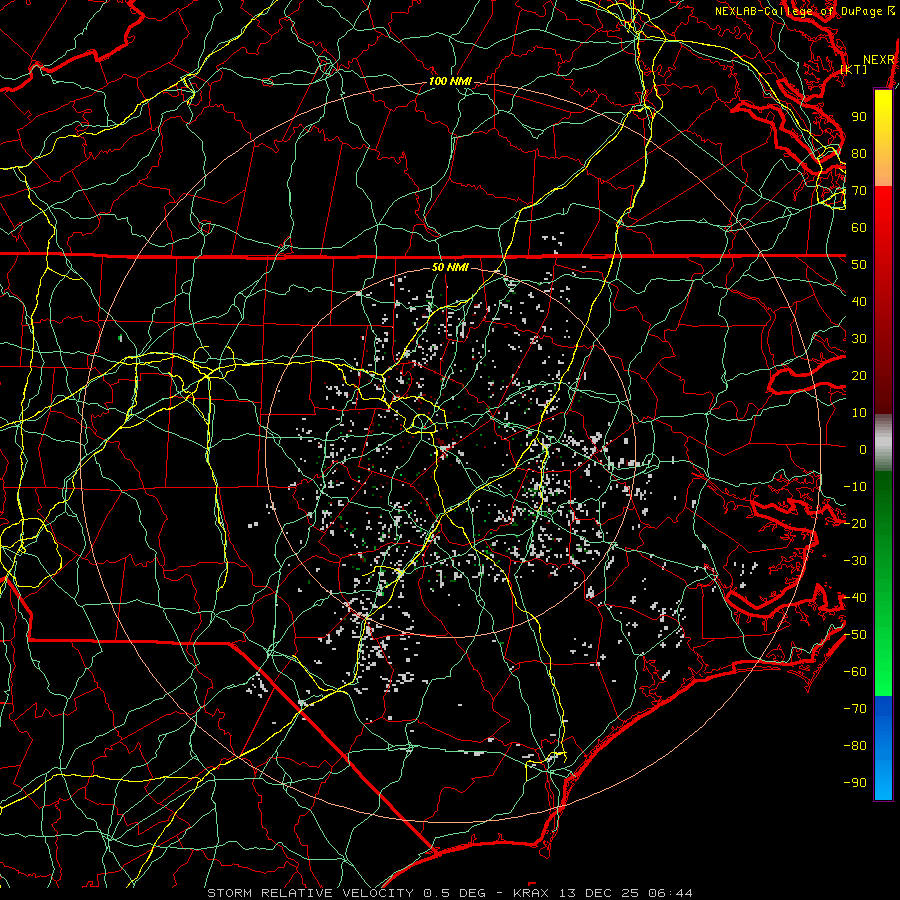The image size is (900, 900).
Task: Click the "0.5 DEG" elevation angle text
Action: pyautogui.click(x=455, y=893)
